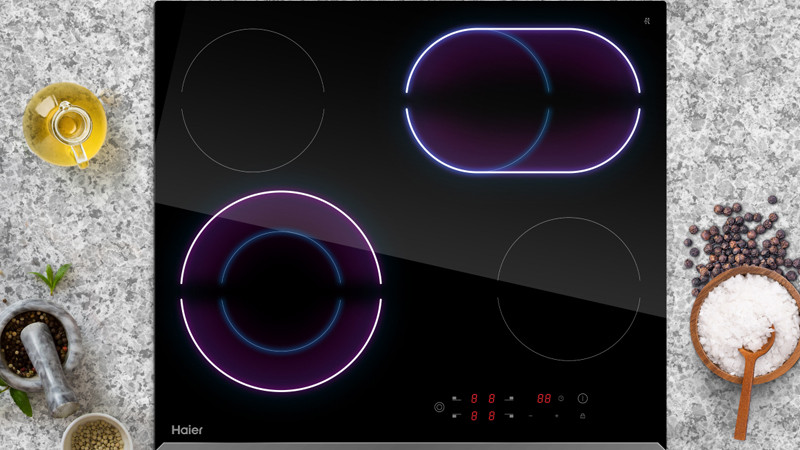Click the unlit bottom-right cooking zone
Viewport: 800px width, 450px height.
click(568, 289)
